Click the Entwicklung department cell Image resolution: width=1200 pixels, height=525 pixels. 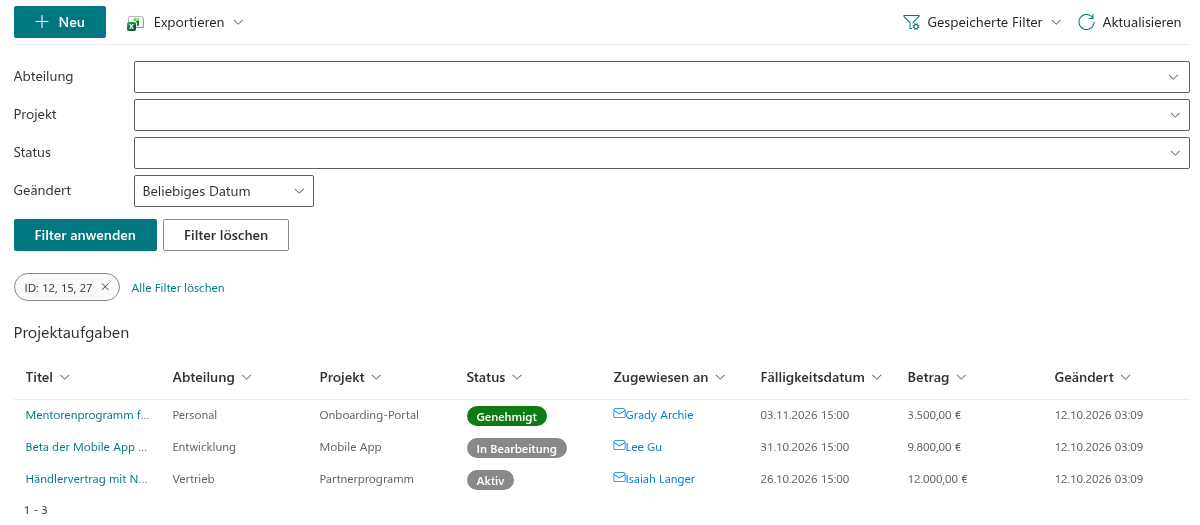click(x=202, y=447)
